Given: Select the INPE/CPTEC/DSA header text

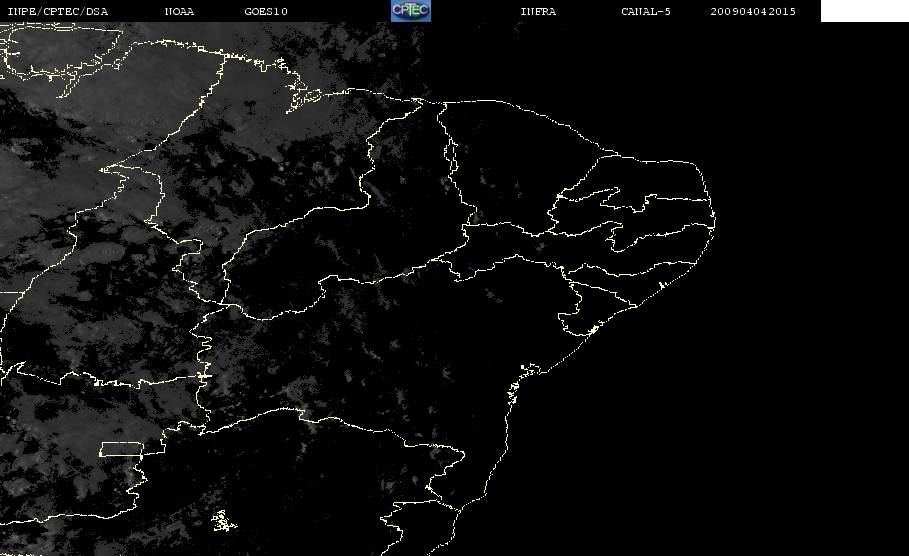Looking at the screenshot, I should pyautogui.click(x=58, y=11).
